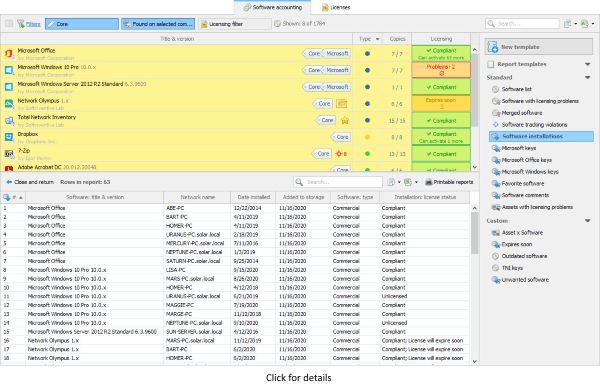
Task: Click green type dot on 7-Zip row
Action: tap(367, 154)
